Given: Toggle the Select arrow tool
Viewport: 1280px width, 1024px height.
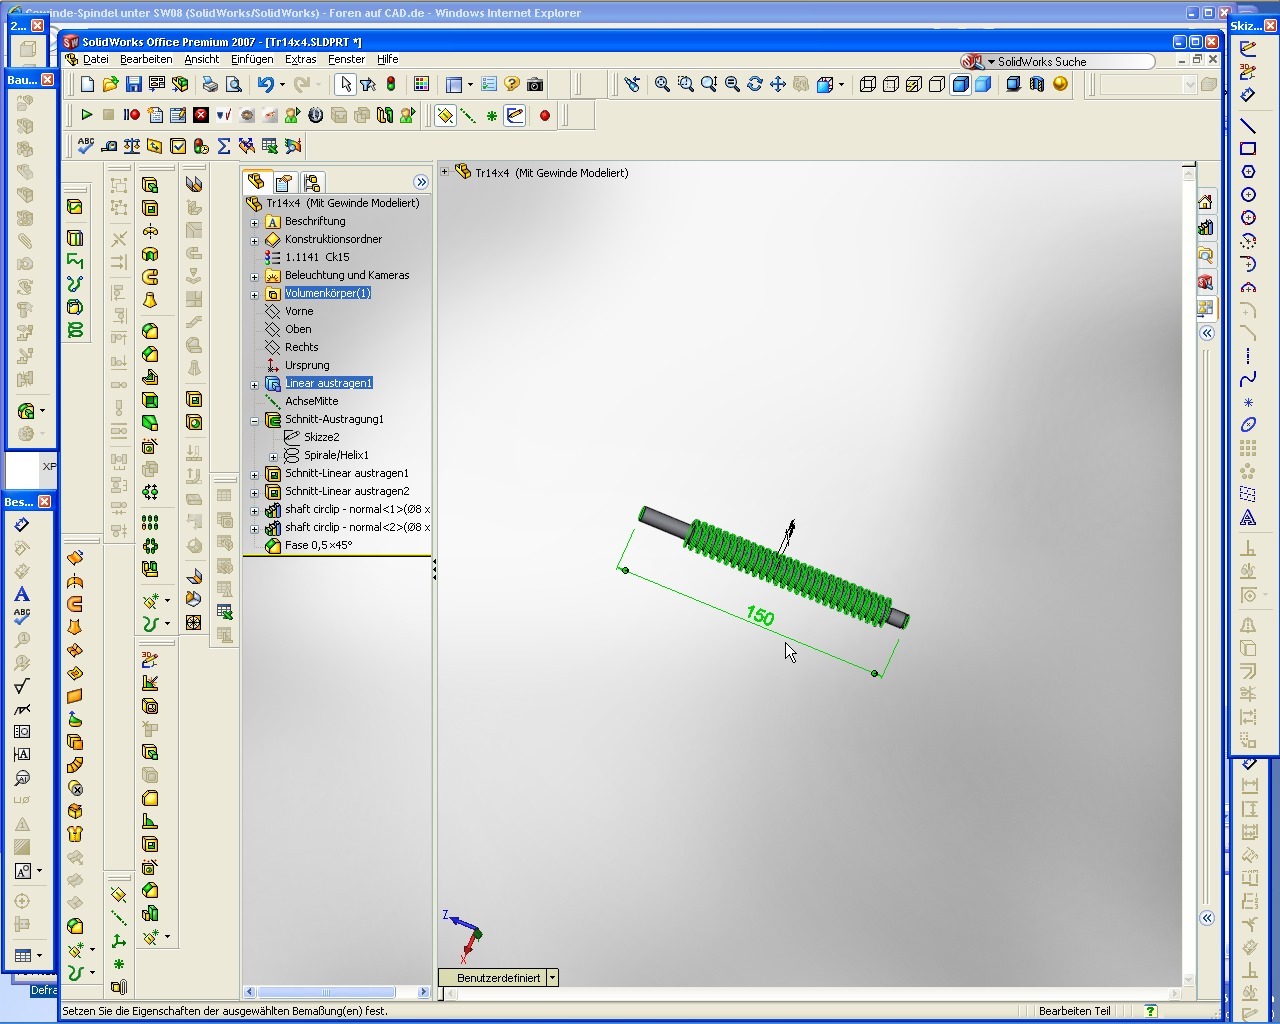Looking at the screenshot, I should coord(345,85).
